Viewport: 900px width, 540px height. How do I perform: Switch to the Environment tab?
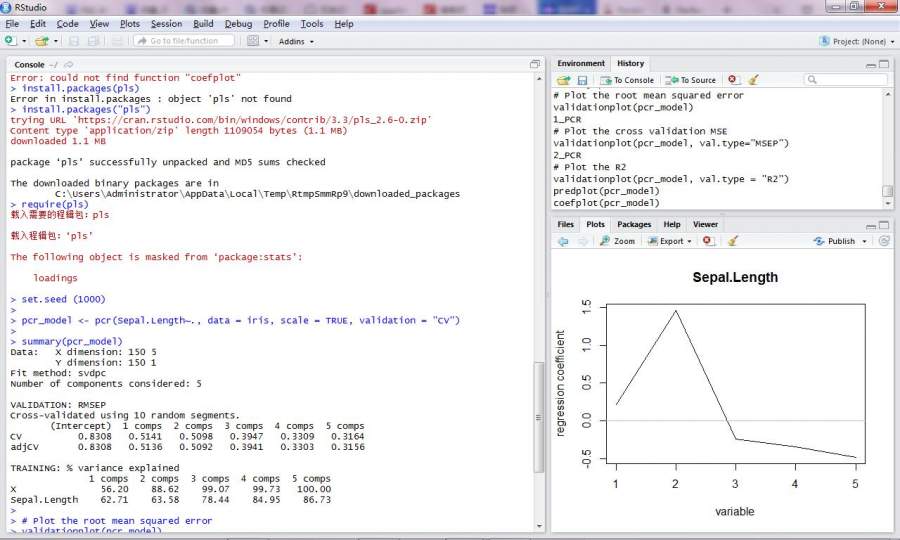click(581, 63)
